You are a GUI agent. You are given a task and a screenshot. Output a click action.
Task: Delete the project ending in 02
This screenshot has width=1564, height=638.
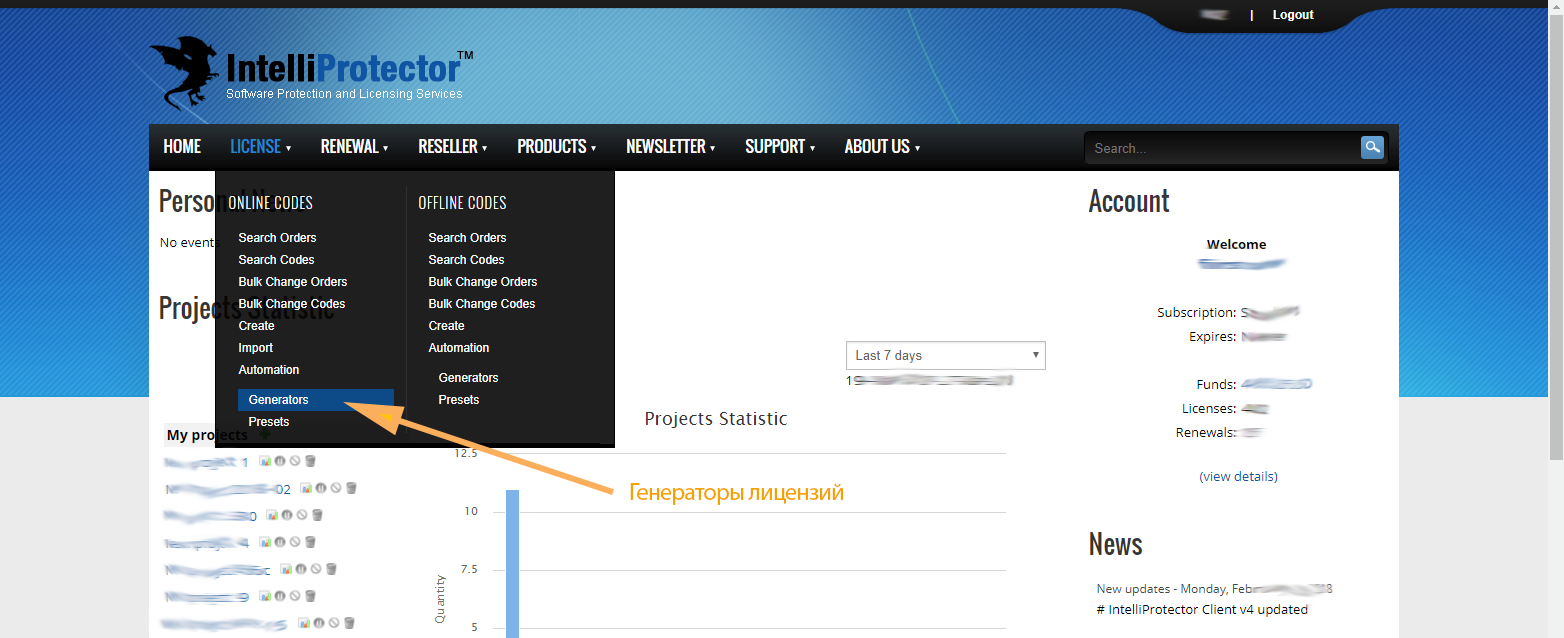351,488
